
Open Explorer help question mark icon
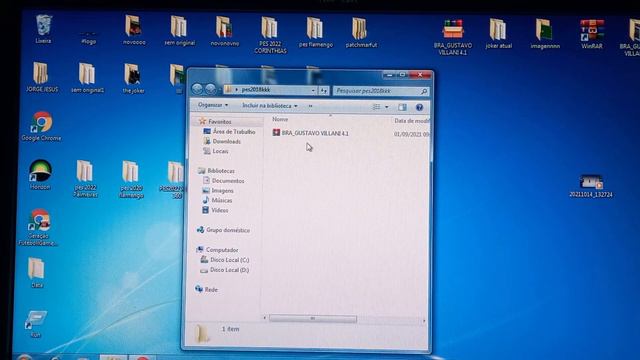[419, 107]
